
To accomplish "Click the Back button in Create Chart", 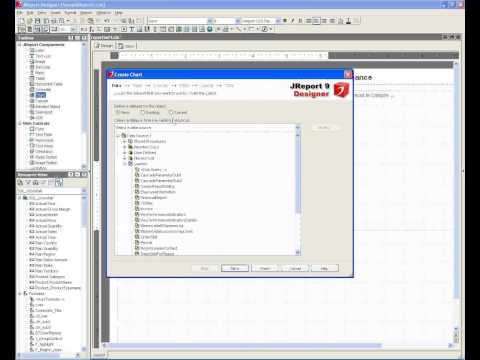I will click(205, 268).
